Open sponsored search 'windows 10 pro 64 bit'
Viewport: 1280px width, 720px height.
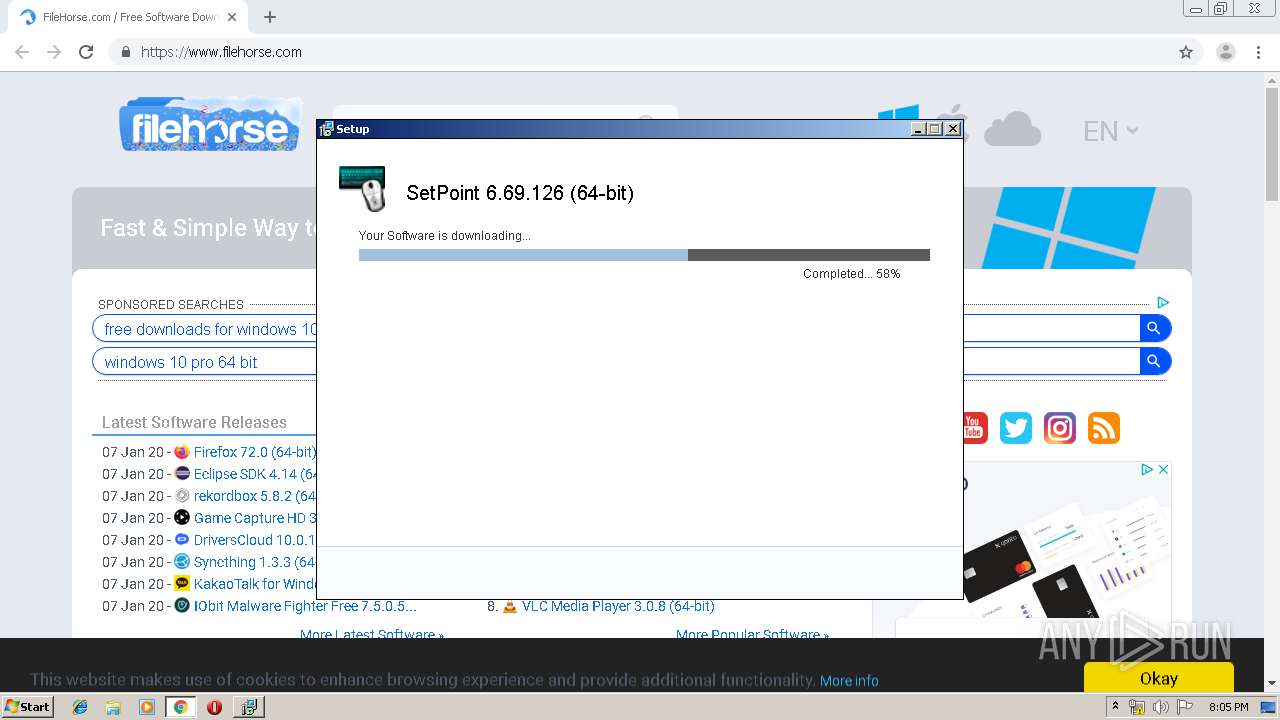(181, 362)
